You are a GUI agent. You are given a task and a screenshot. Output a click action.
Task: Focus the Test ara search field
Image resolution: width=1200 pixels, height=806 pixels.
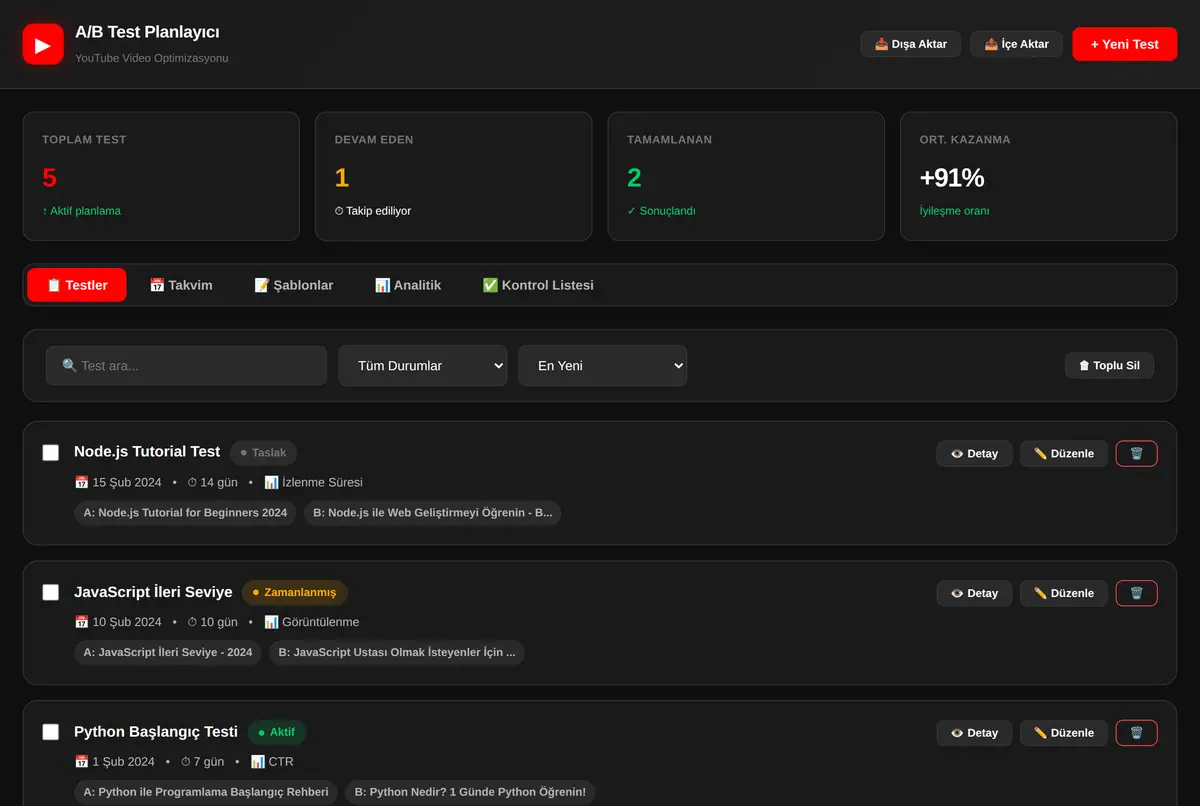click(186, 366)
